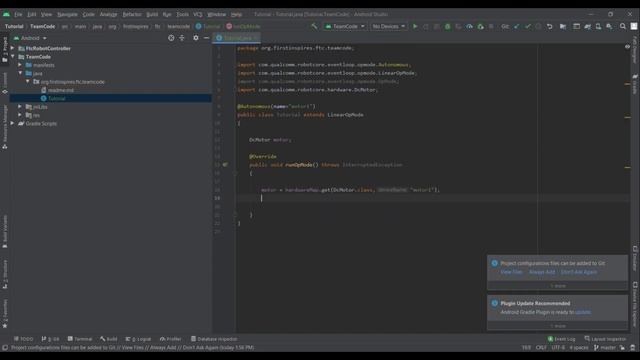640x360 pixels.
Task: Open the Database Inspector tool window
Action: (214, 339)
